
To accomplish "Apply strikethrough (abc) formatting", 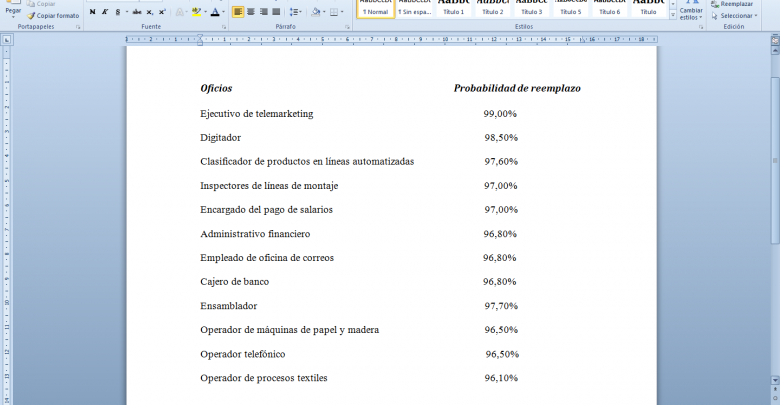I will pyautogui.click(x=137, y=12).
